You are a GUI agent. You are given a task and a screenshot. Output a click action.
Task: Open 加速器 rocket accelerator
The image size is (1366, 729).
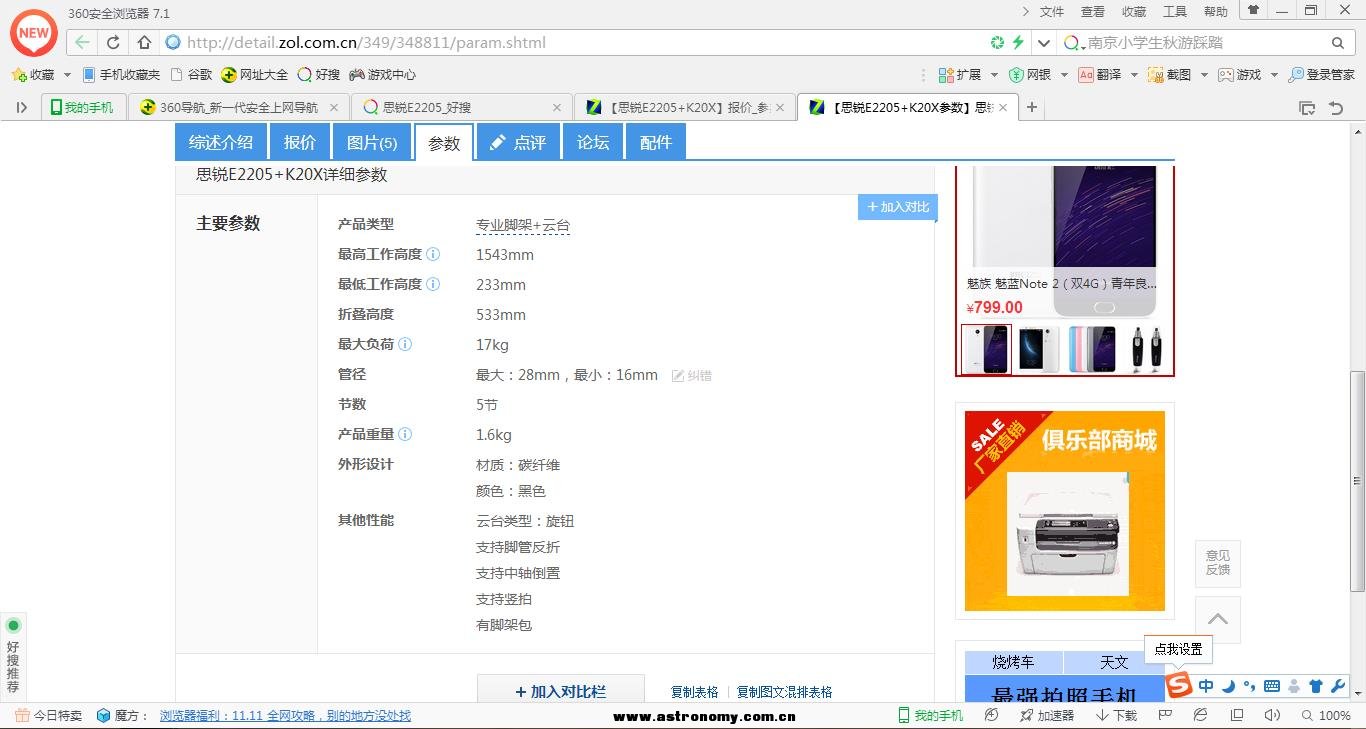pos(1047,715)
